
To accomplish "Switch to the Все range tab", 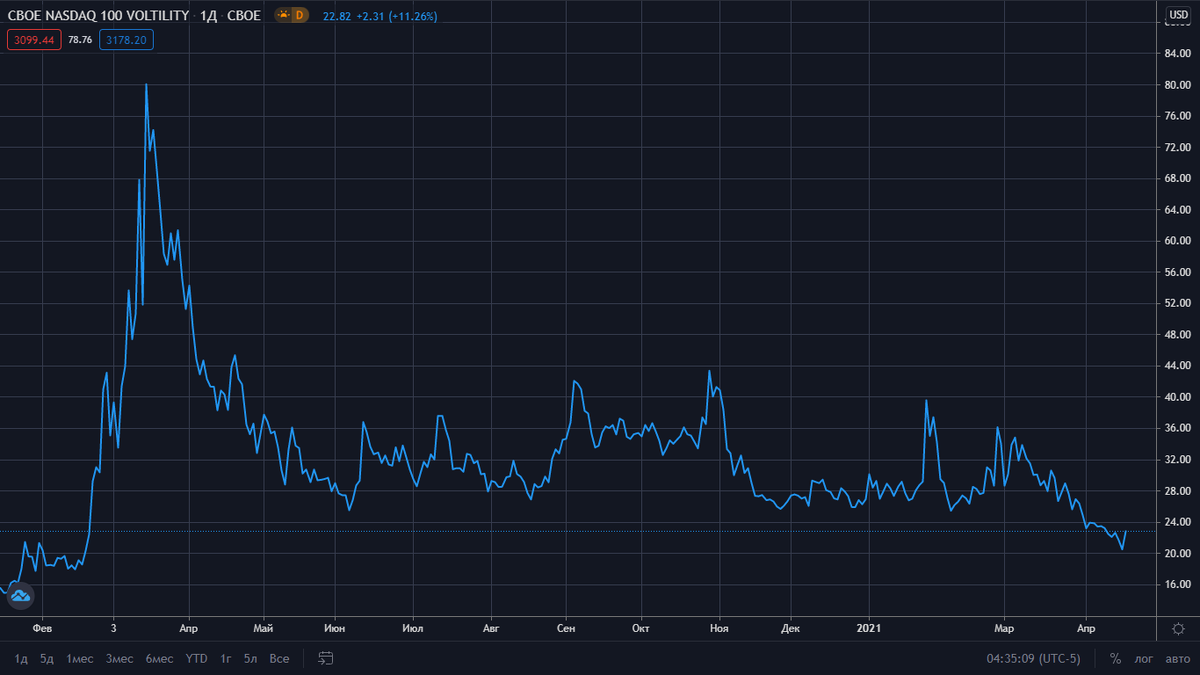I will (279, 659).
